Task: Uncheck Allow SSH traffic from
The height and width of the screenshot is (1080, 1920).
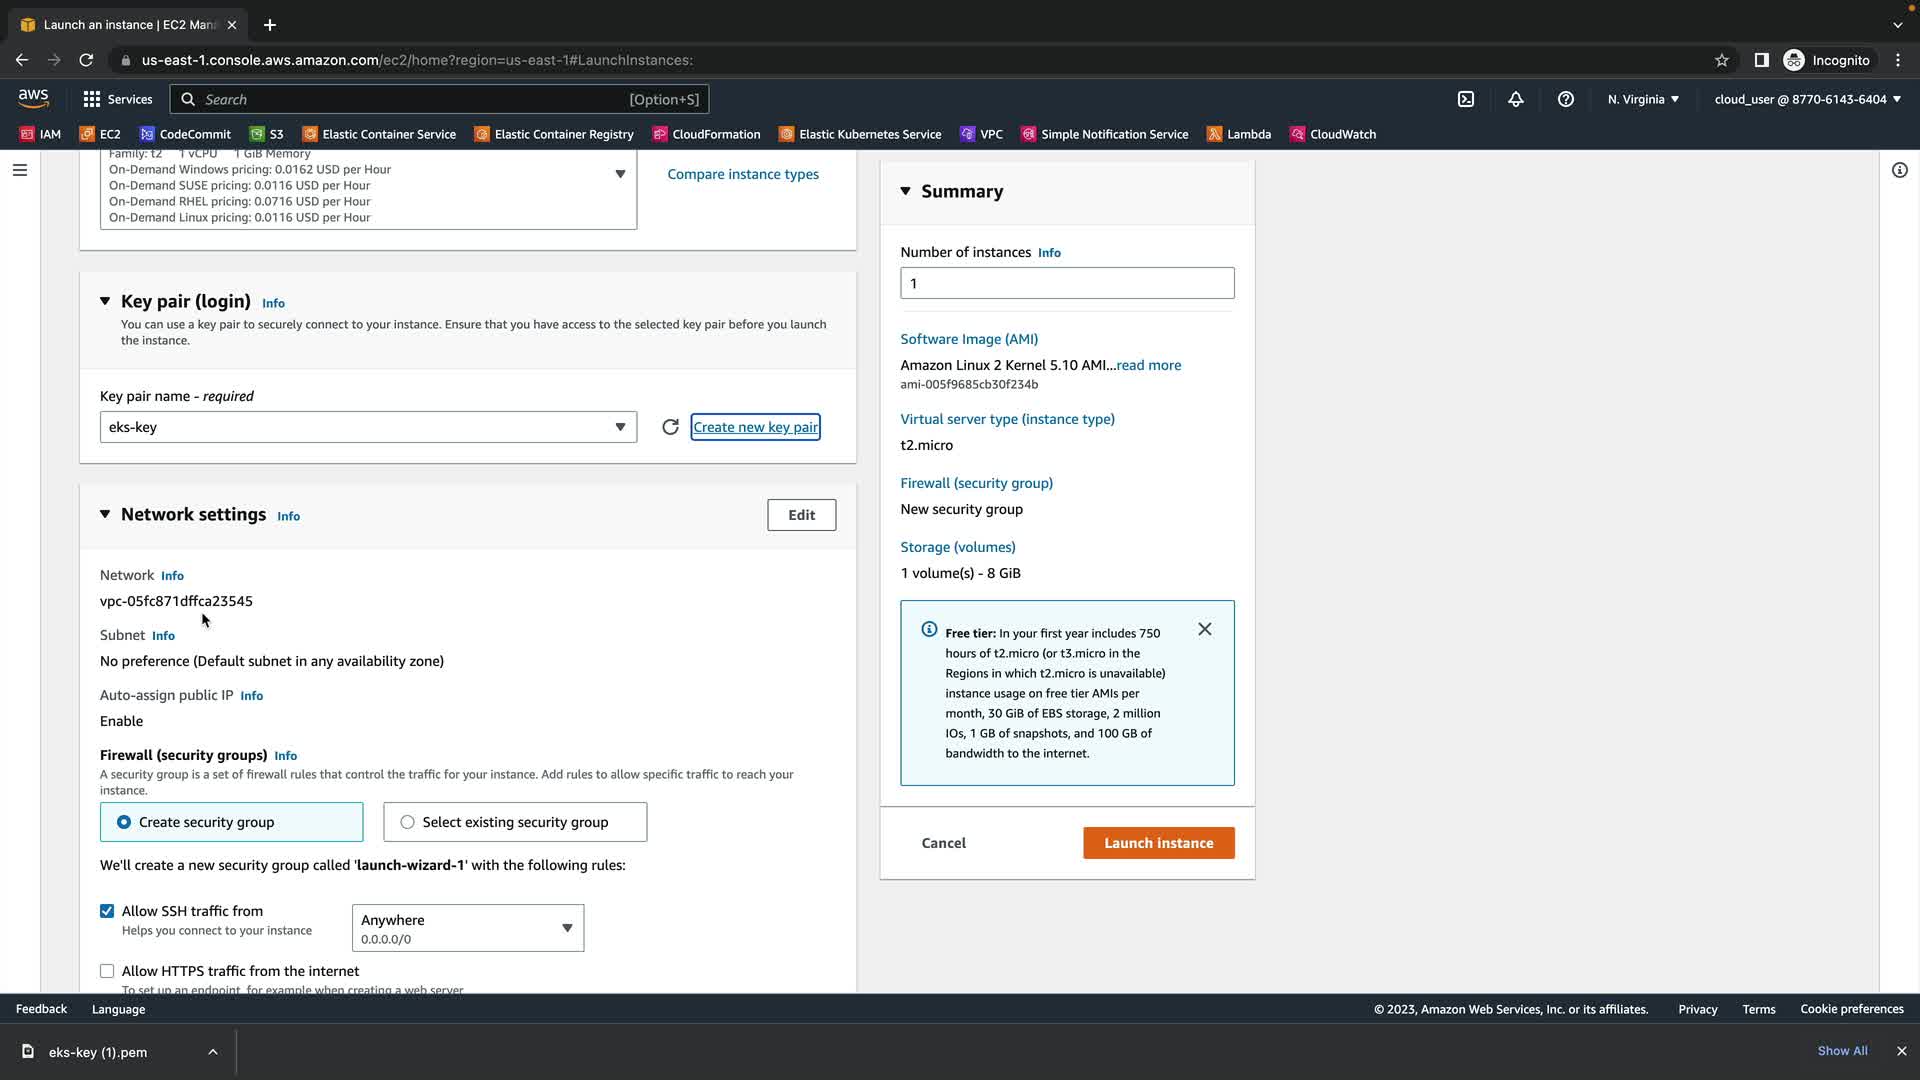Action: [107, 911]
